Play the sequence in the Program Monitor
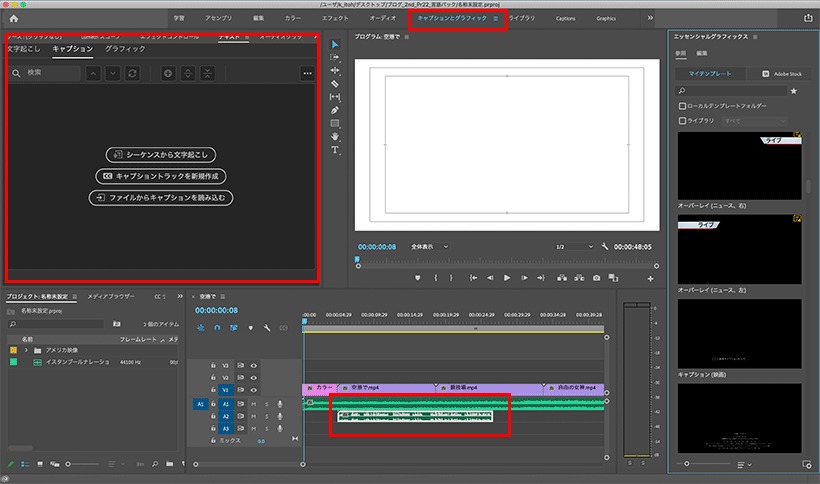Screen dimensions: 820x484 pos(507,278)
